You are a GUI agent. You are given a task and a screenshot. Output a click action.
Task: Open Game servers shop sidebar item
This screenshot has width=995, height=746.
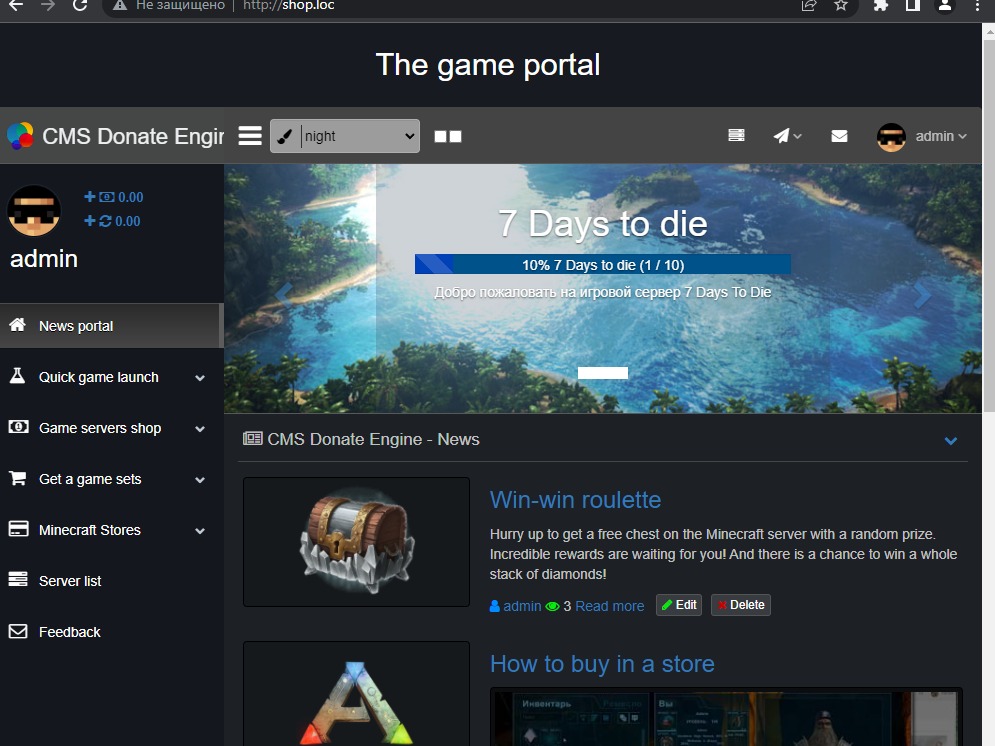[x=100, y=428]
